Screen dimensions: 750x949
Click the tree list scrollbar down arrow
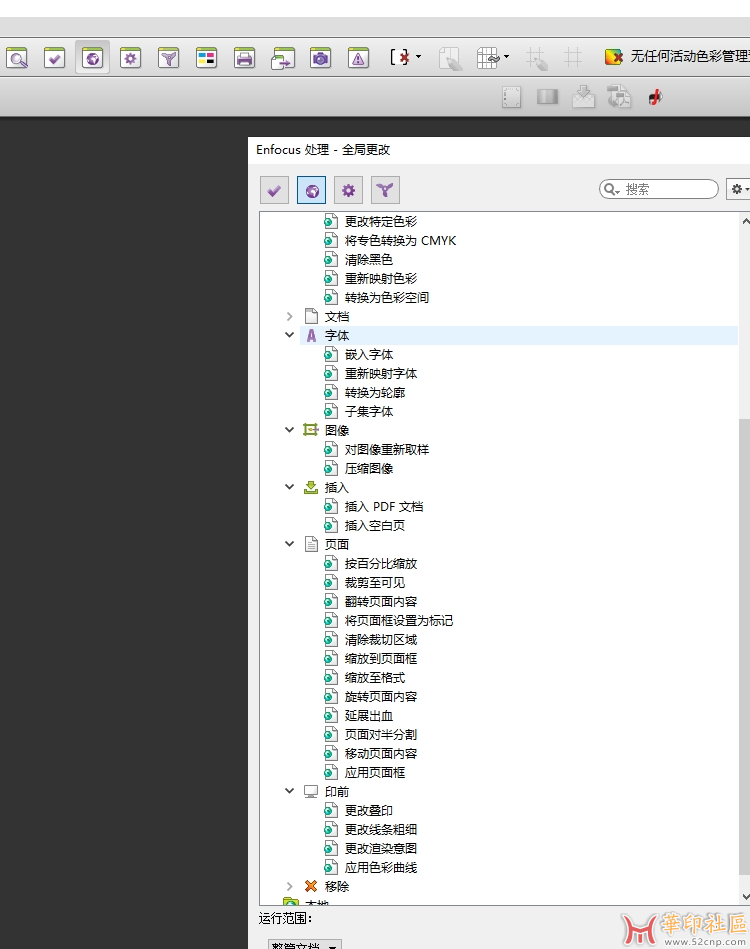click(745, 896)
